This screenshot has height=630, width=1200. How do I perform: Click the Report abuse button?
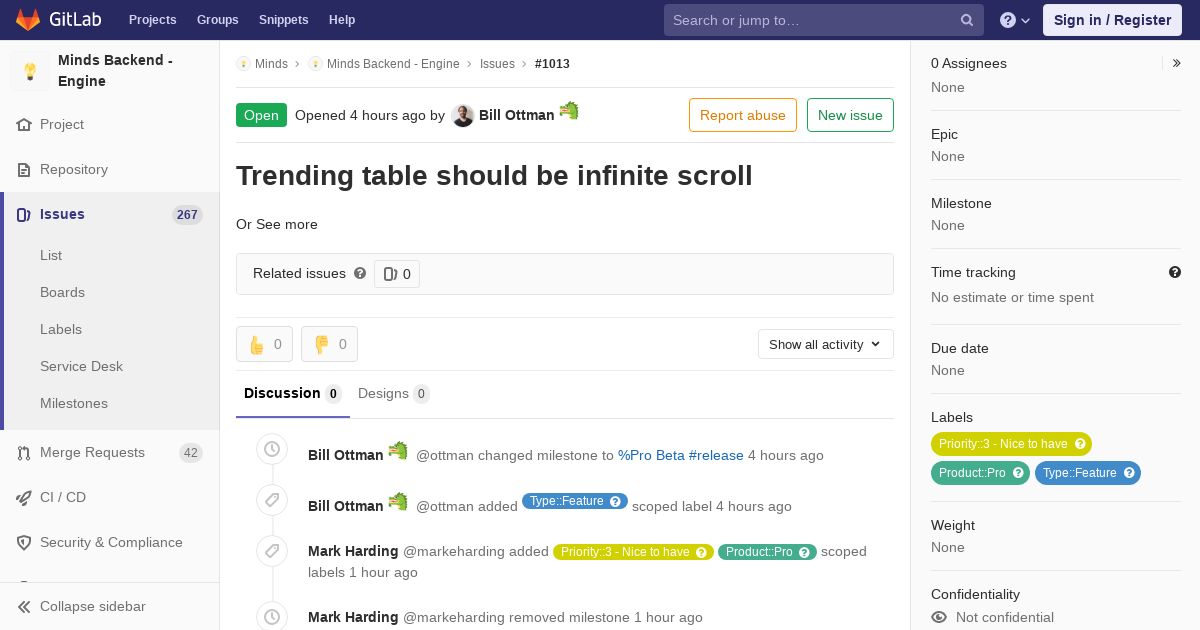743,115
